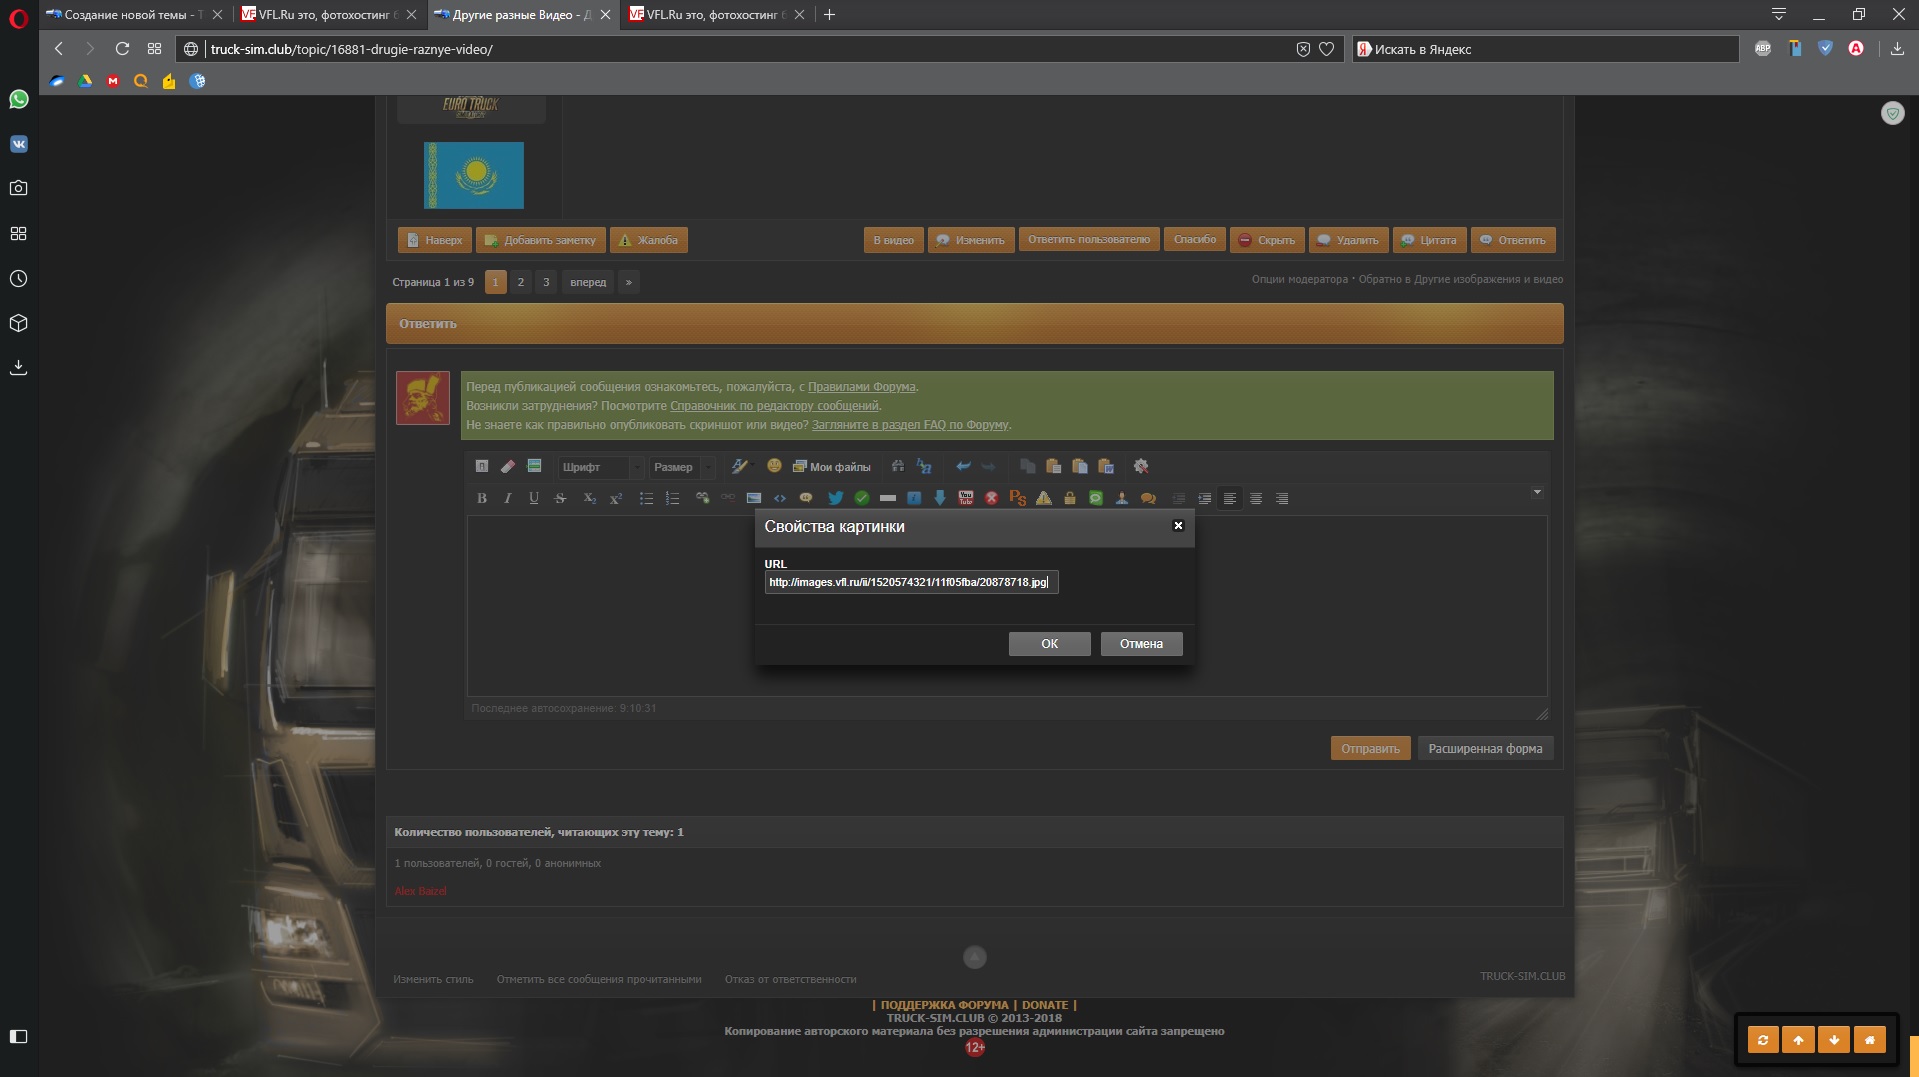Screen dimensions: 1919x1077
Task: Toggle underline formatting
Action: (x=534, y=498)
